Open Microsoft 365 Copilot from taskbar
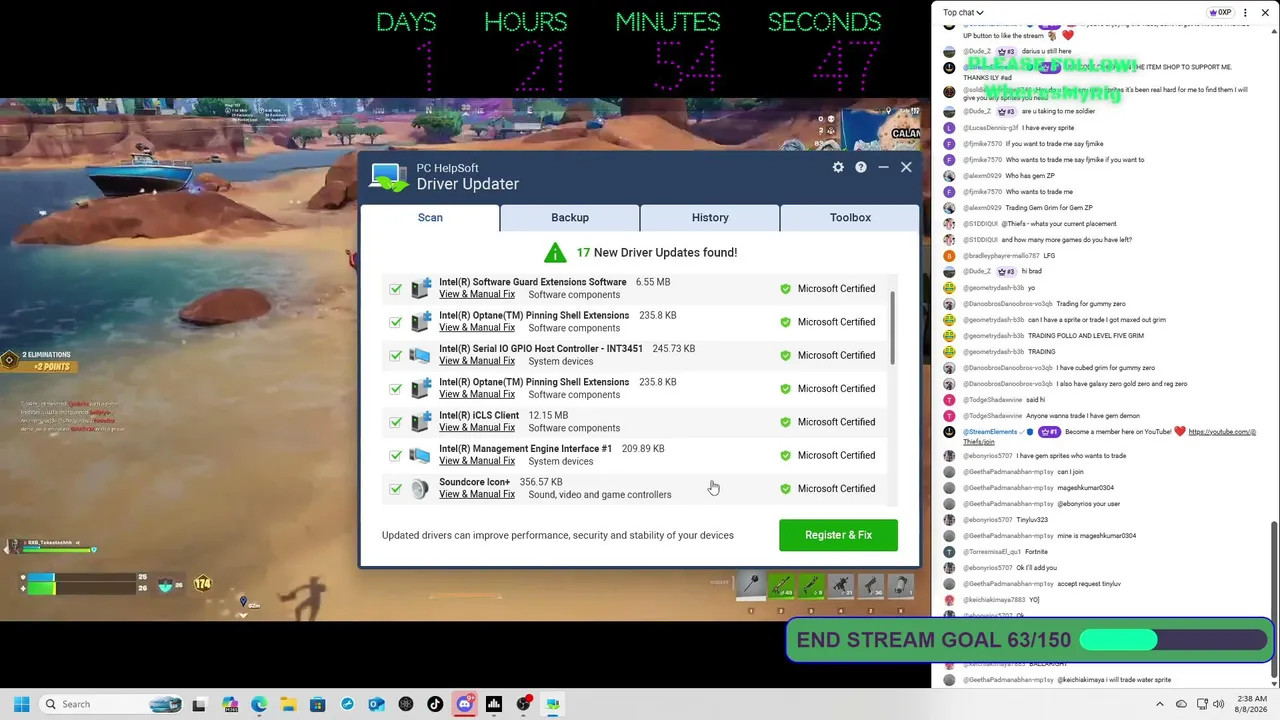1280x720 pixels. [x=230, y=704]
